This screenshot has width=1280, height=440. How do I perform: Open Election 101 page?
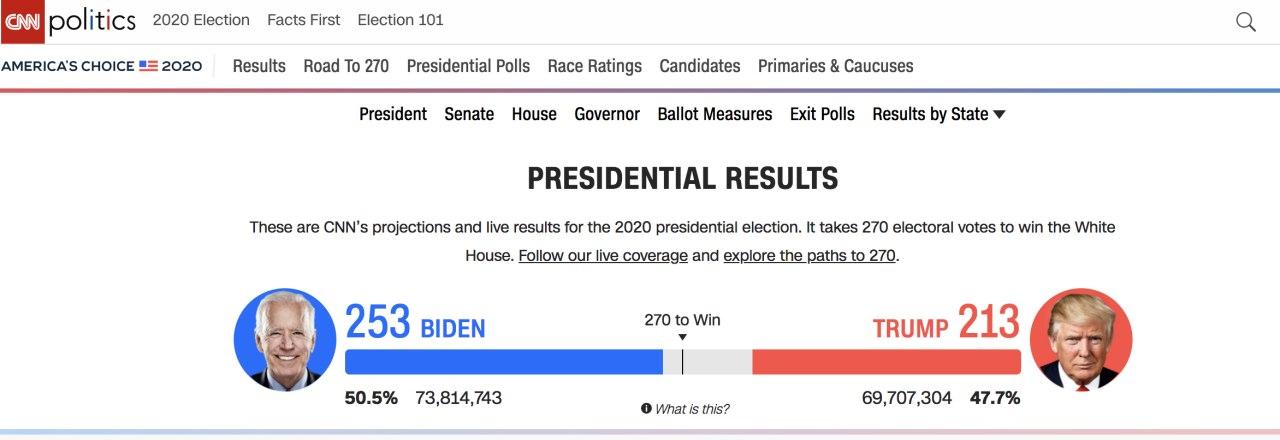pyautogui.click(x=400, y=20)
